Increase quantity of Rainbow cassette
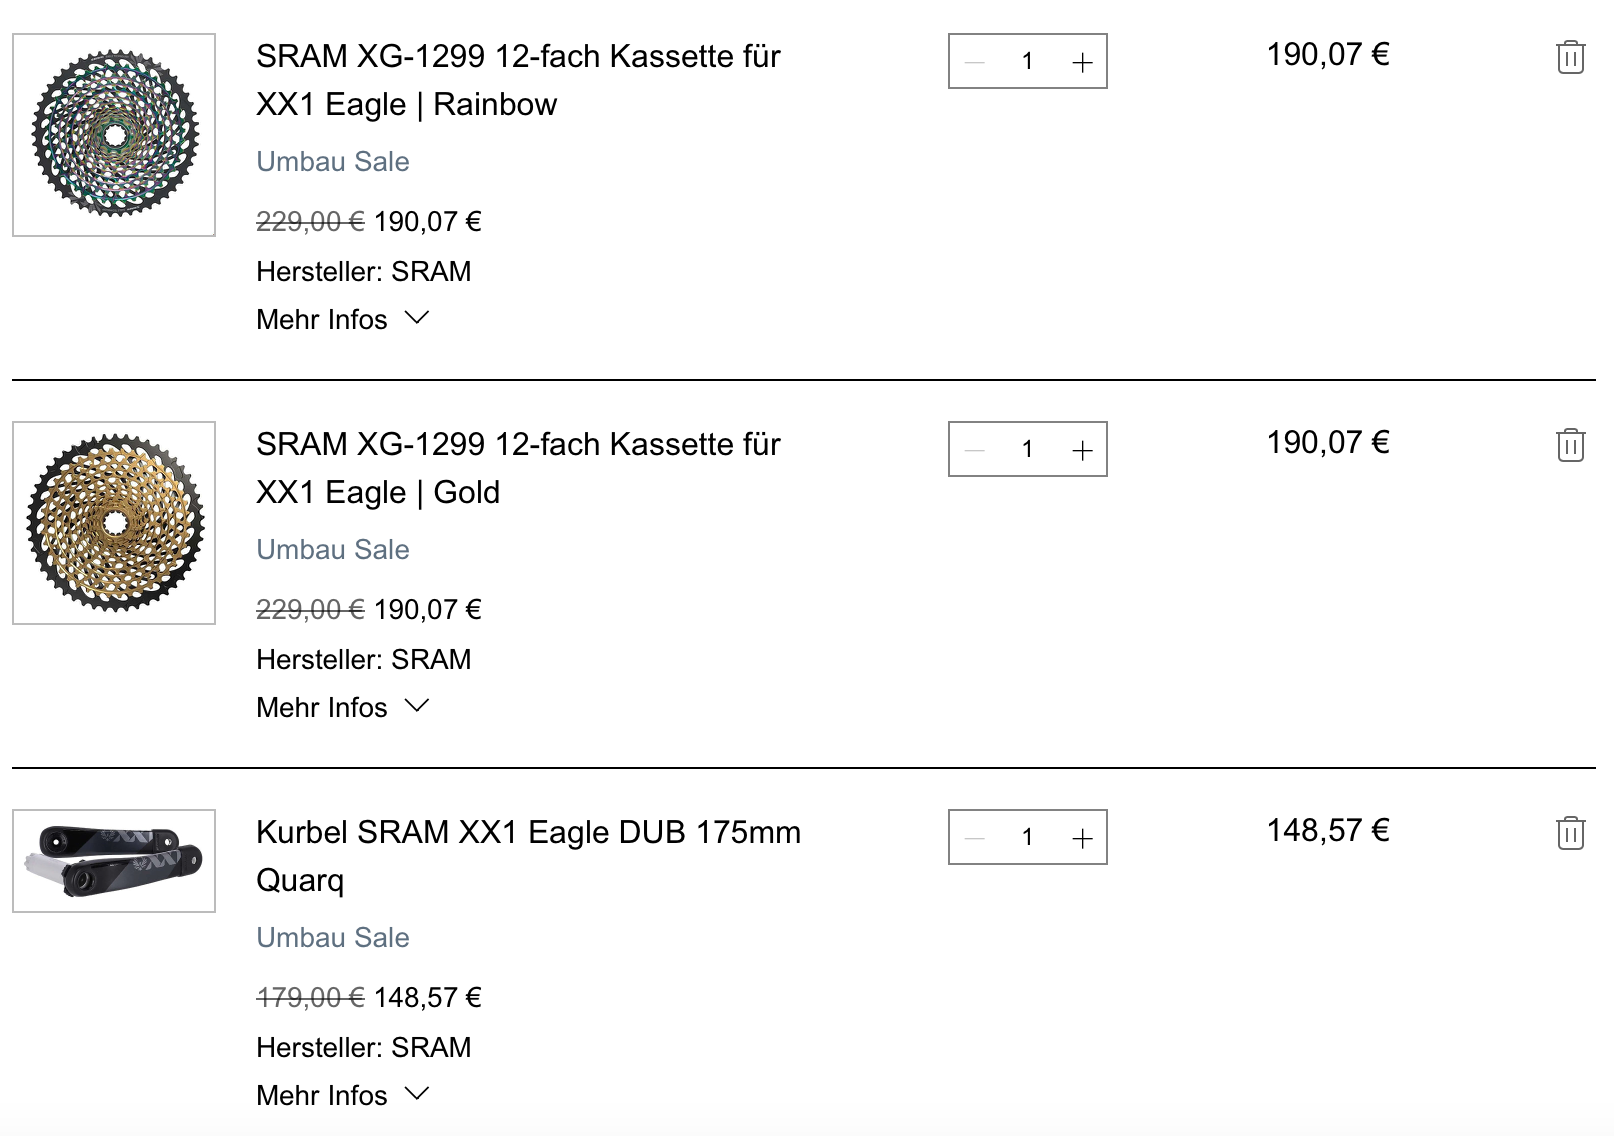Image resolution: width=1614 pixels, height=1136 pixels. [x=1082, y=62]
